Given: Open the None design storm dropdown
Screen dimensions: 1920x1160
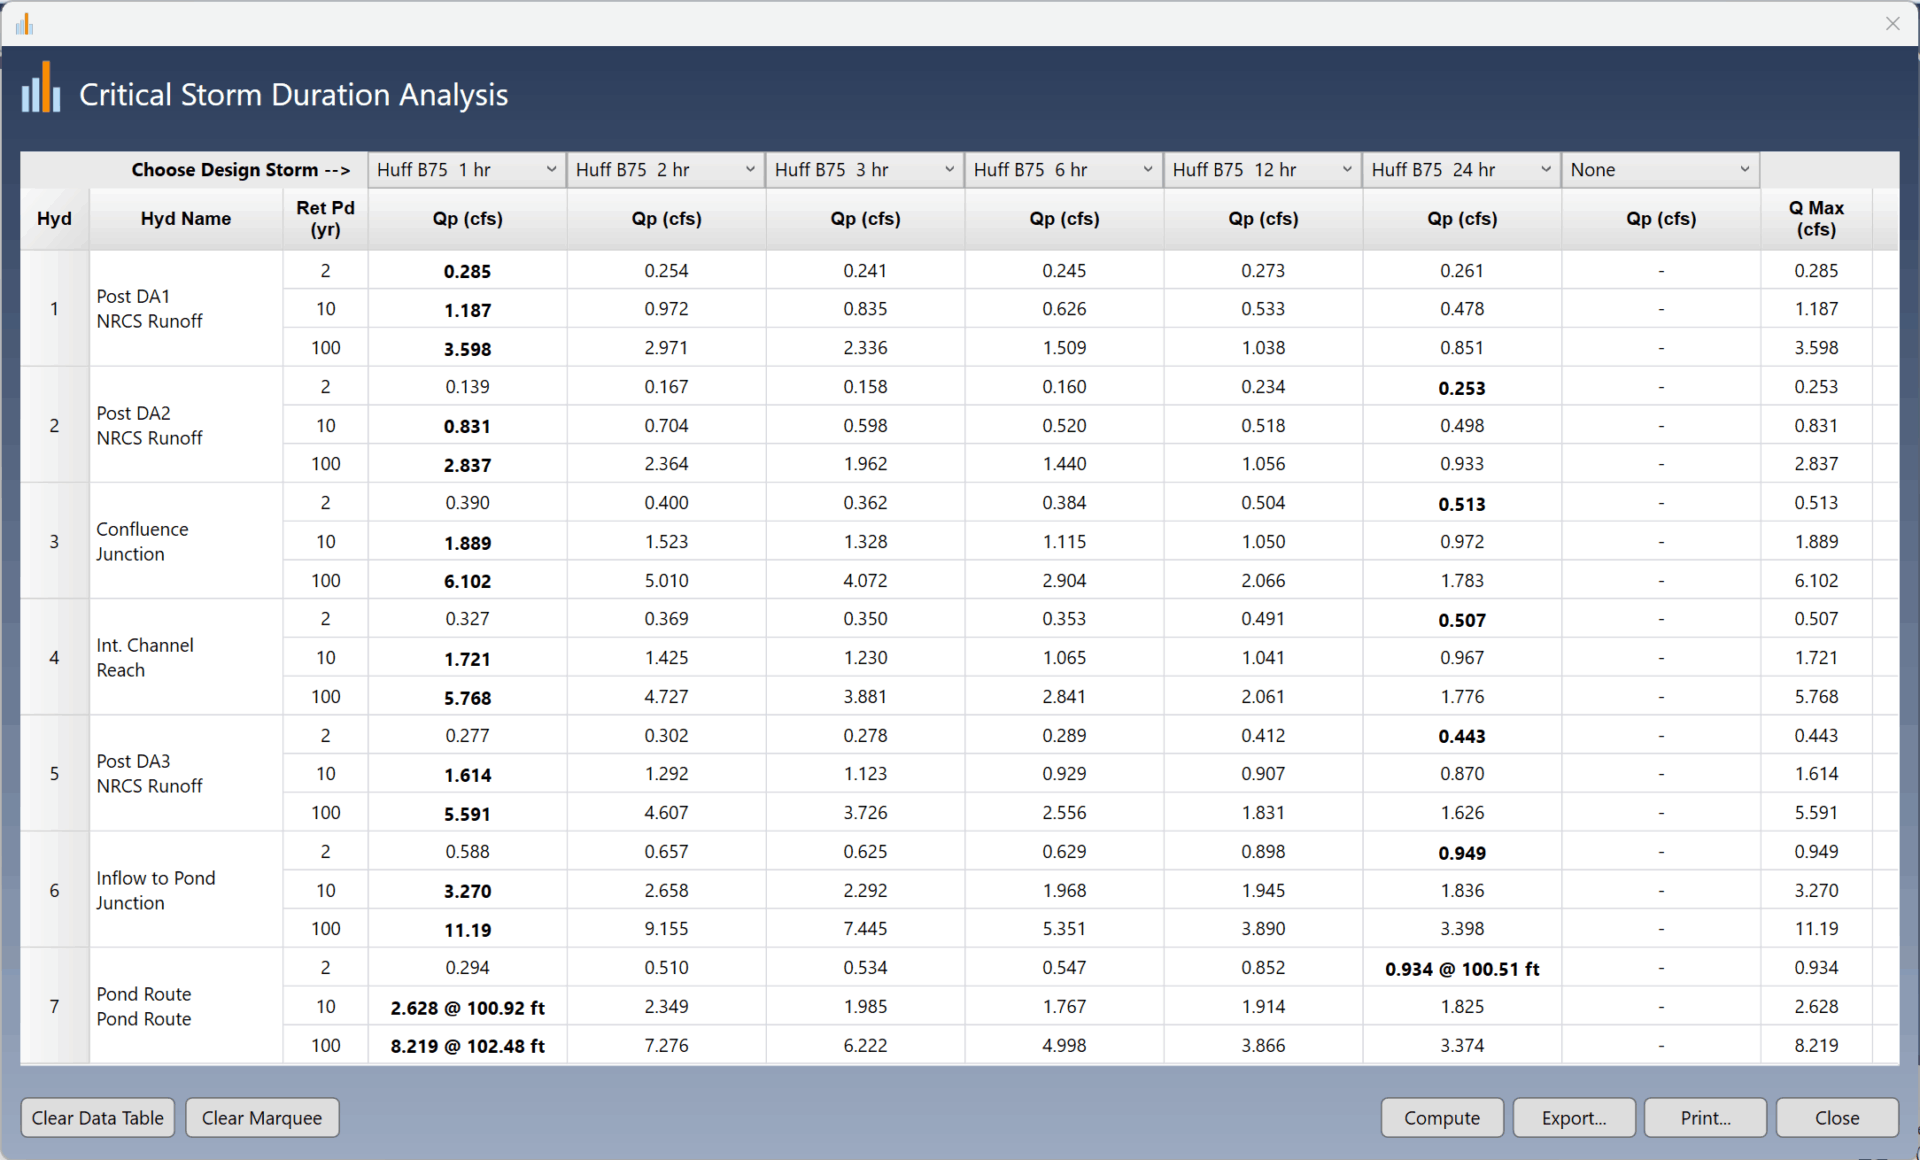Looking at the screenshot, I should click(1660, 170).
